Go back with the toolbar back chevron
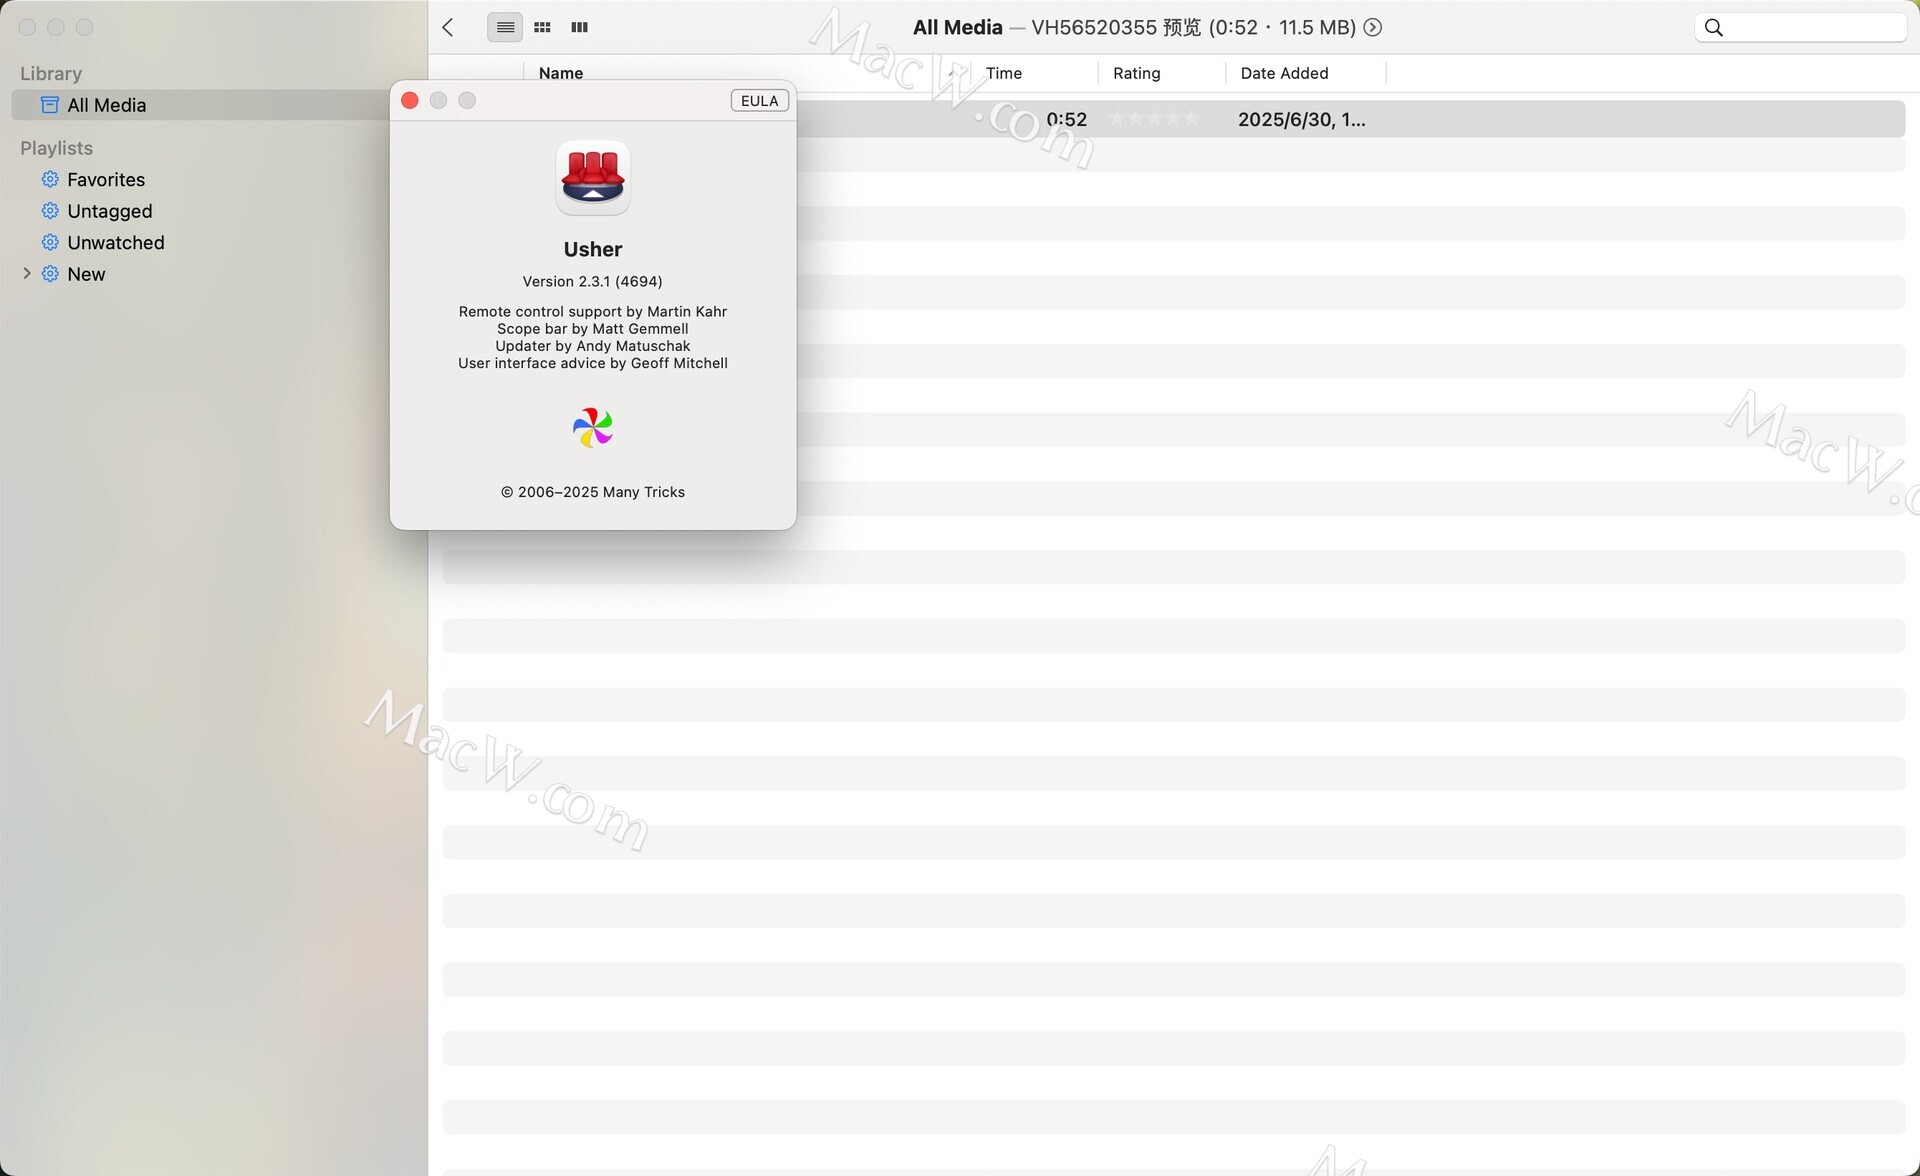 448,27
